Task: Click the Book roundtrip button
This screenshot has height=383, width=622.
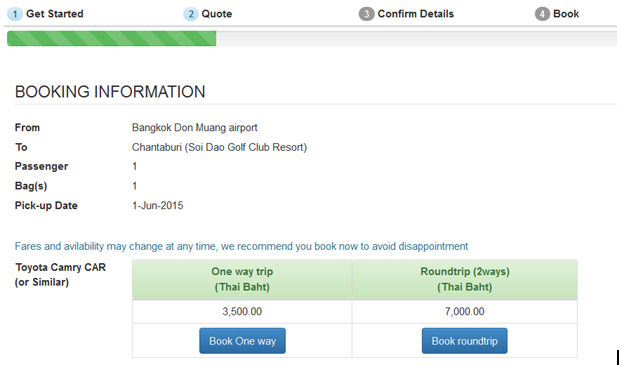Action: pos(465,341)
